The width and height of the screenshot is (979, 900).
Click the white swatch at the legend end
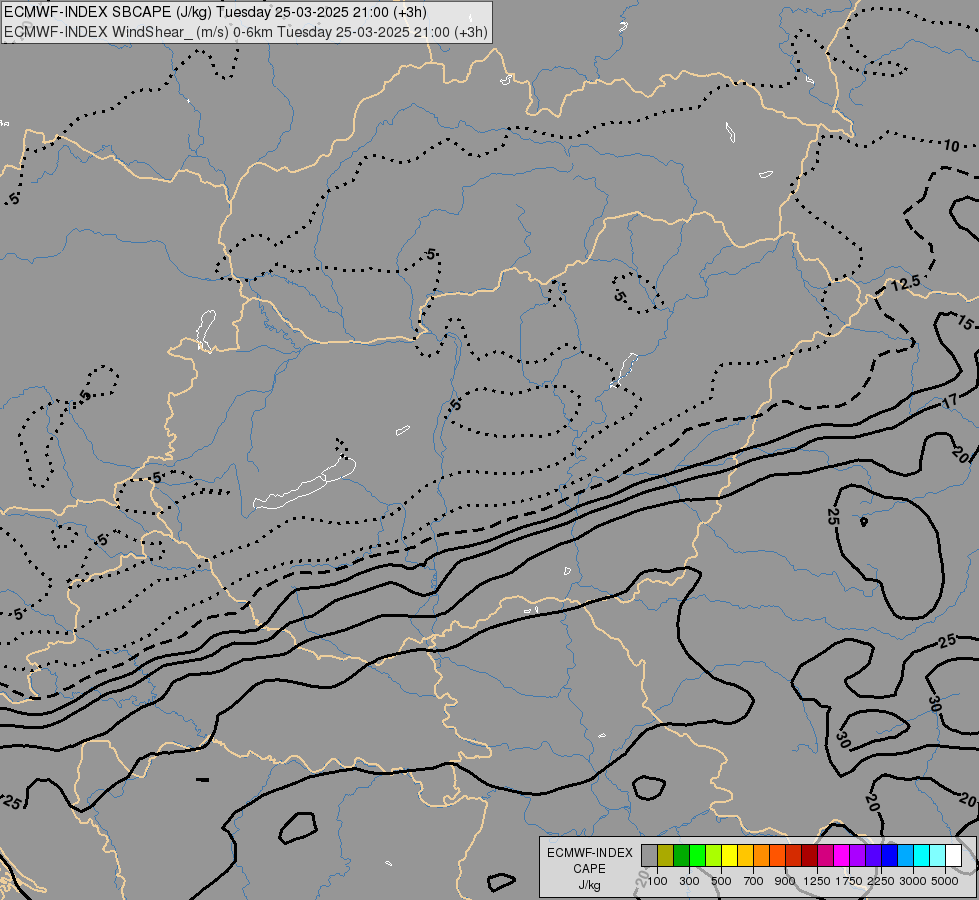point(954,856)
